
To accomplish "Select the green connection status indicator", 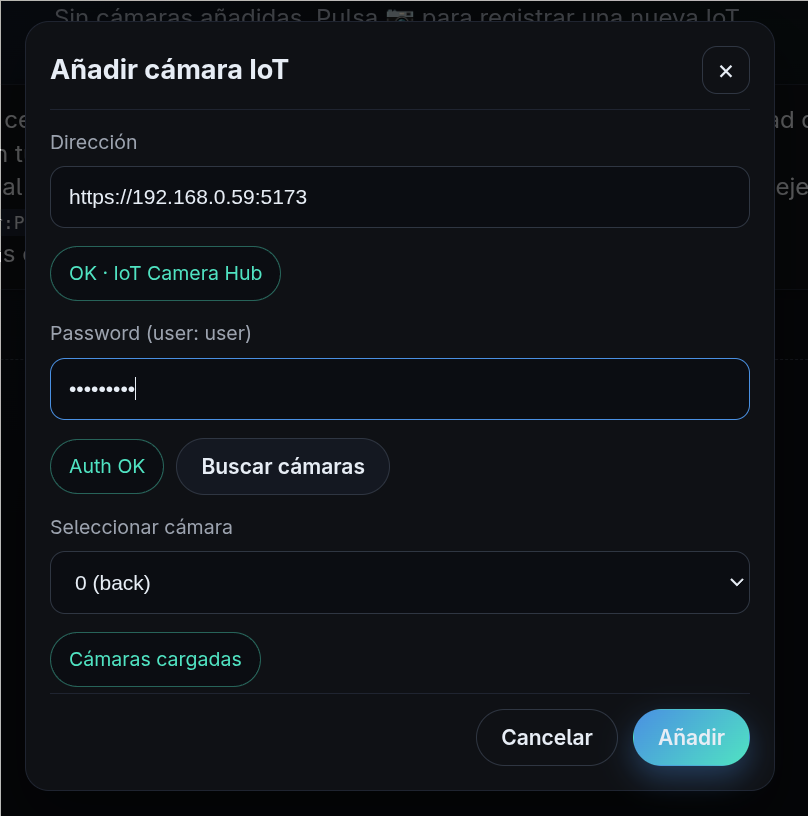I will click(x=165, y=273).
